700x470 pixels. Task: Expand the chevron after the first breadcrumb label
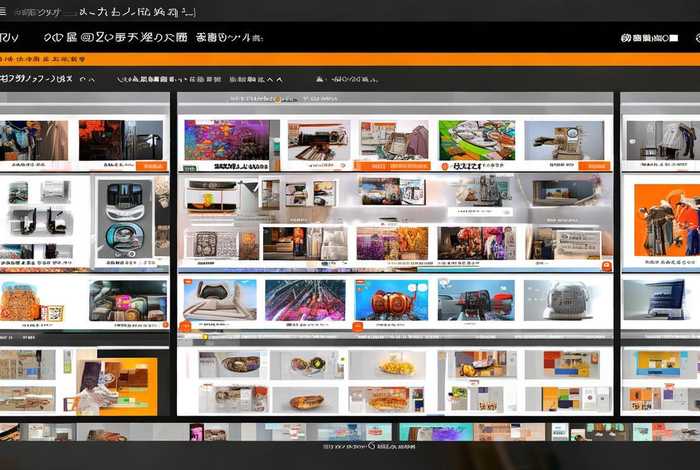pos(87,78)
